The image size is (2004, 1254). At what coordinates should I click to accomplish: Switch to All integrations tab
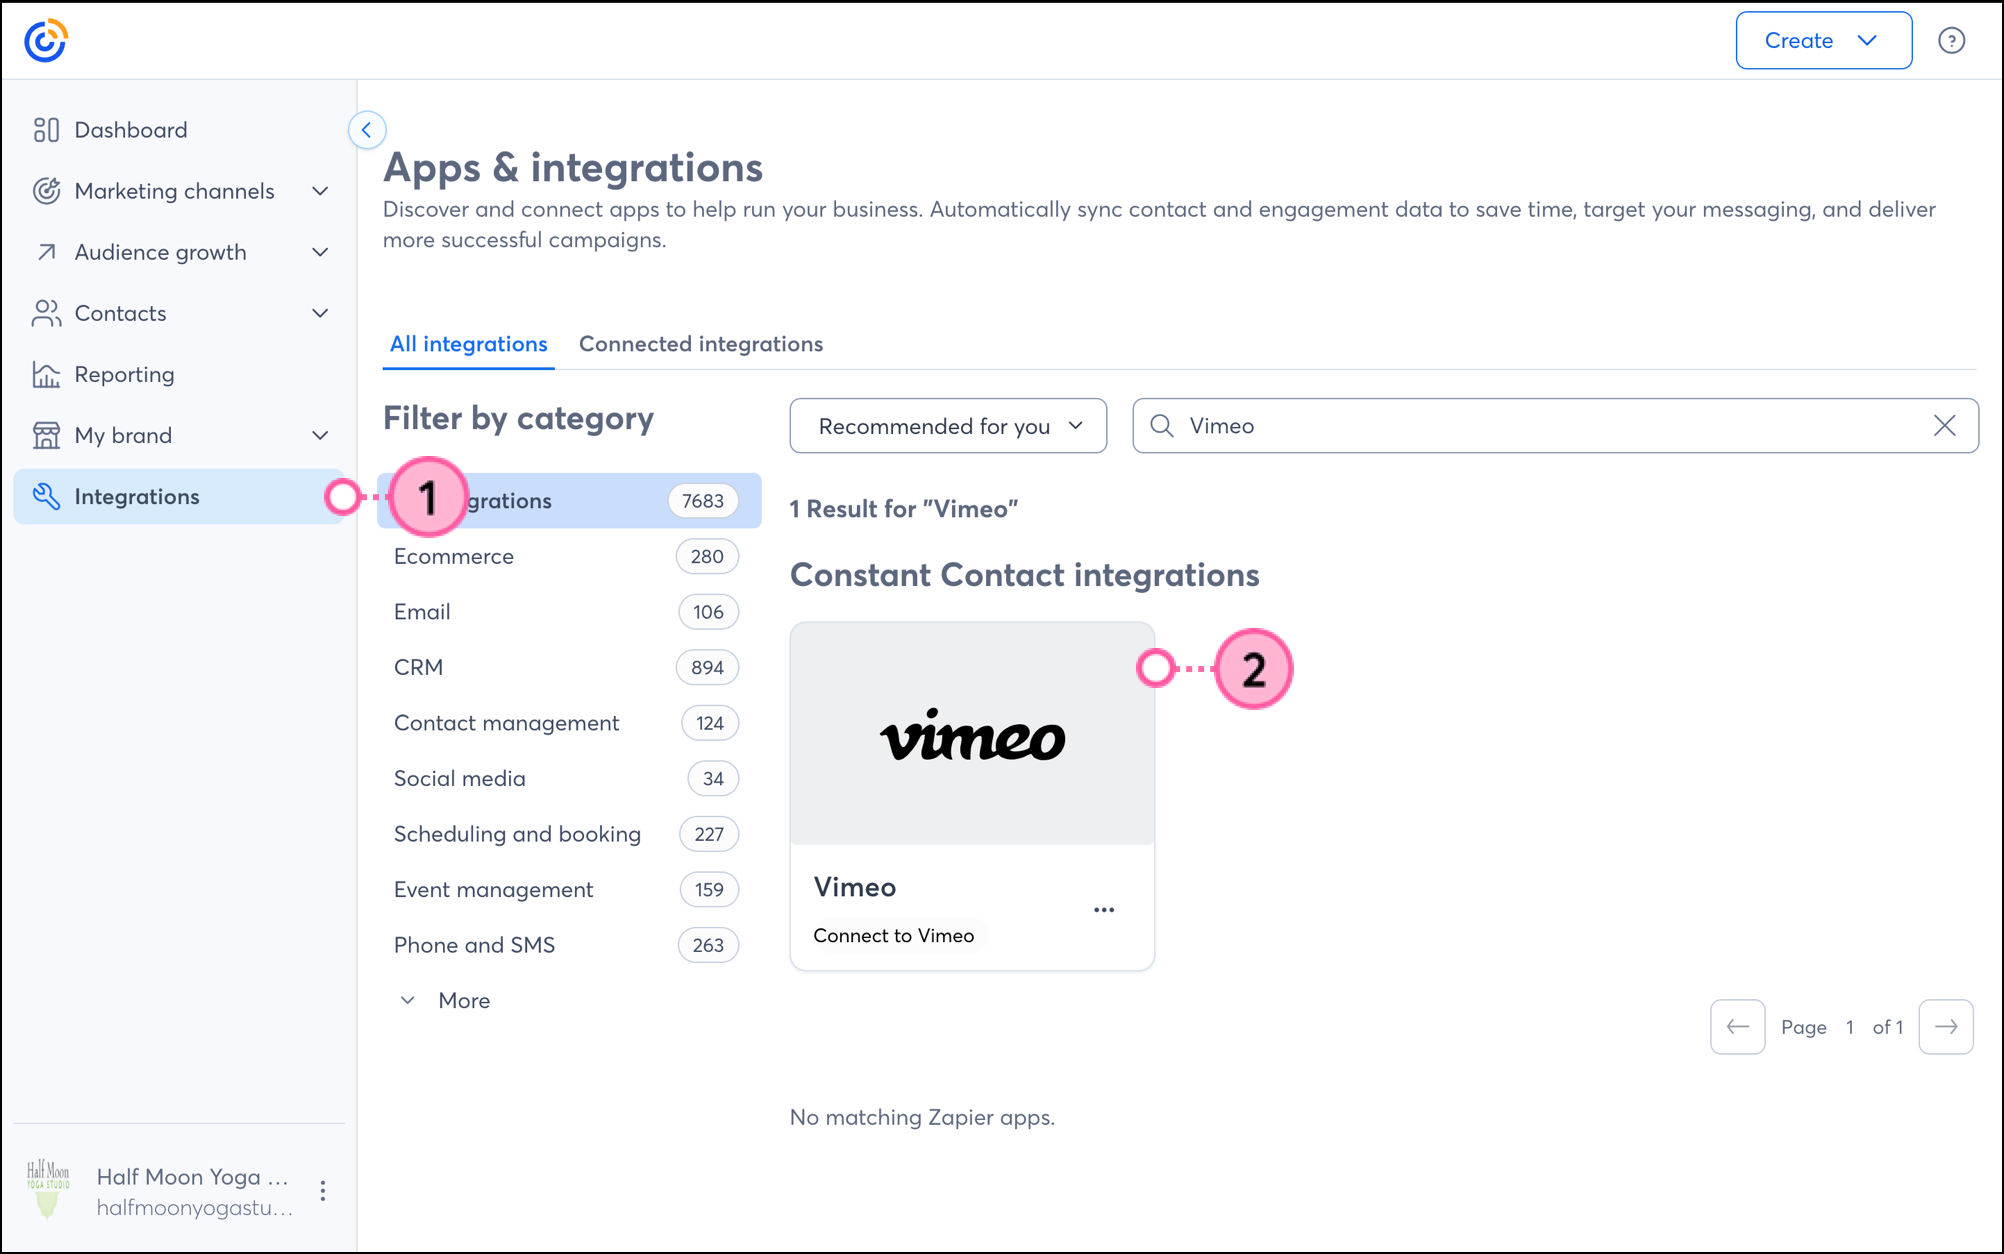pos(468,344)
